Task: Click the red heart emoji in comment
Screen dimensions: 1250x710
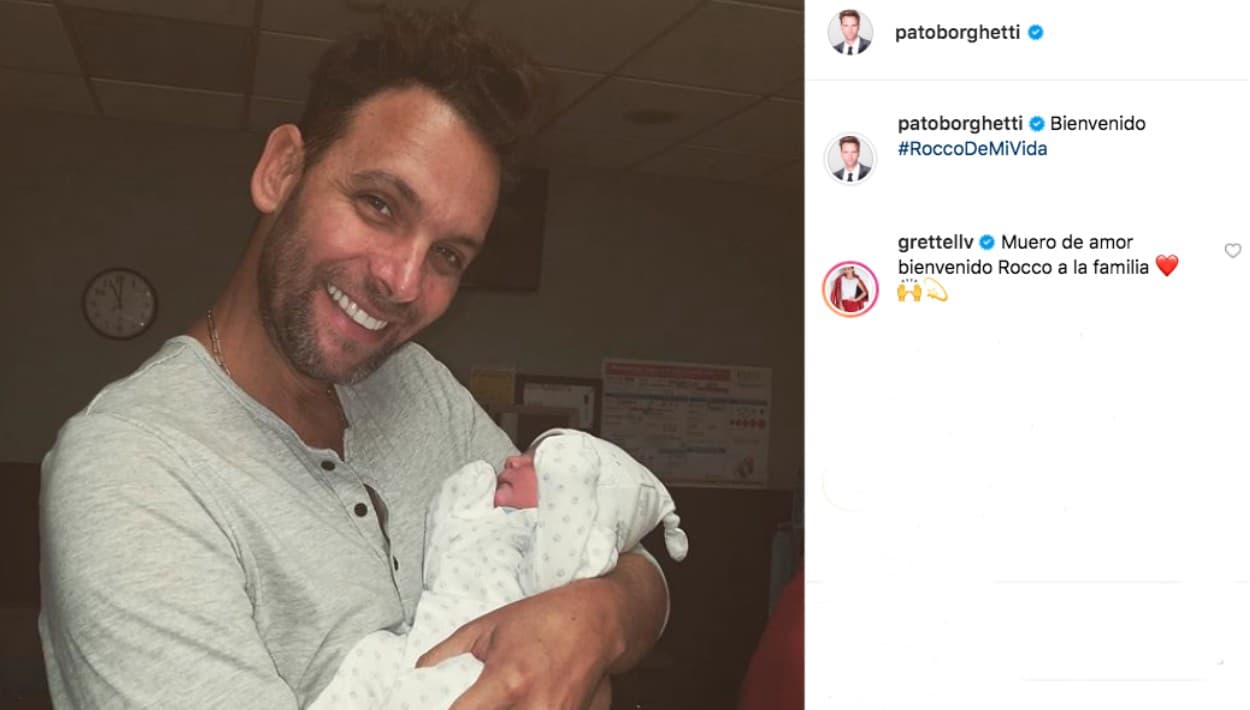Action: (1167, 266)
